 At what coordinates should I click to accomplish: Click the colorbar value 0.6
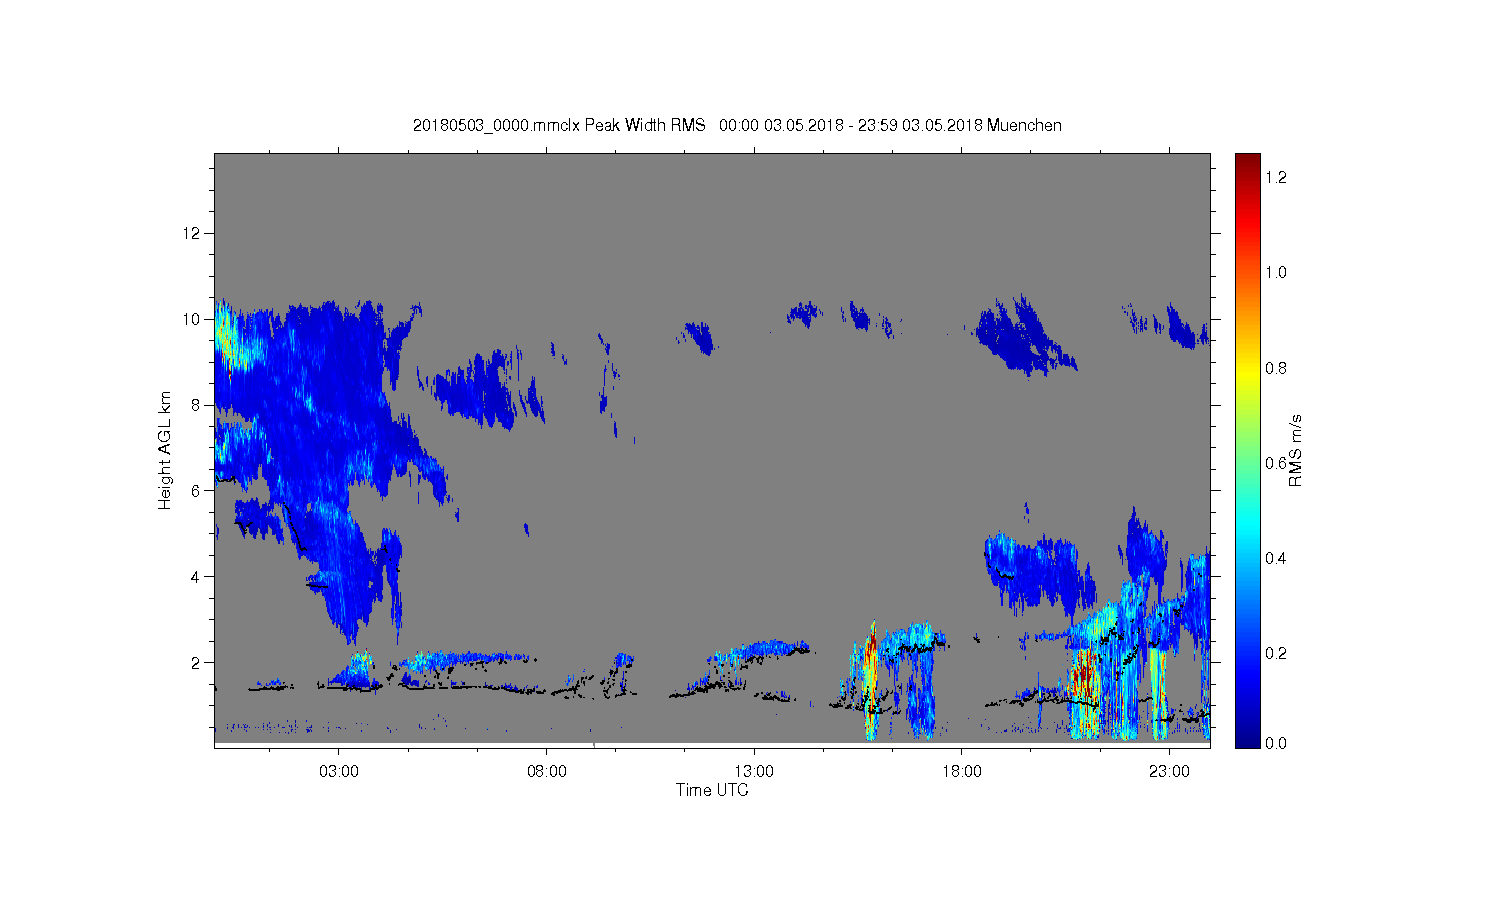1276,463
